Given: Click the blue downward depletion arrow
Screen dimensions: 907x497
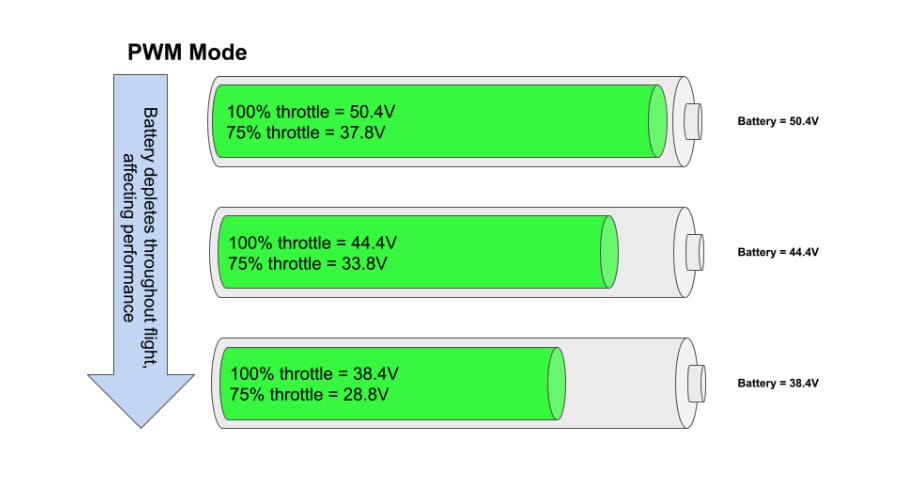Looking at the screenshot, I should tap(141, 251).
